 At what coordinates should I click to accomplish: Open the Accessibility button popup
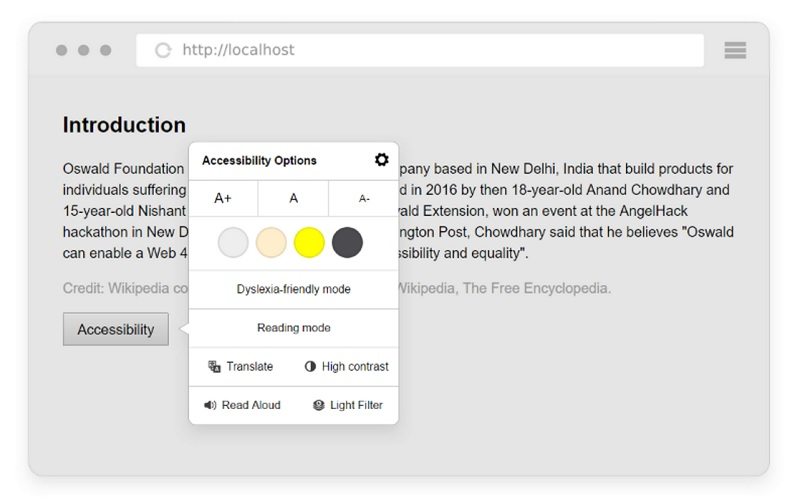click(116, 330)
